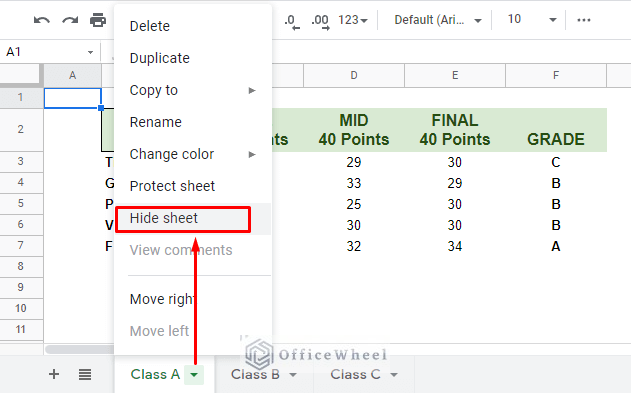Switch to the Class A tab

click(x=155, y=374)
